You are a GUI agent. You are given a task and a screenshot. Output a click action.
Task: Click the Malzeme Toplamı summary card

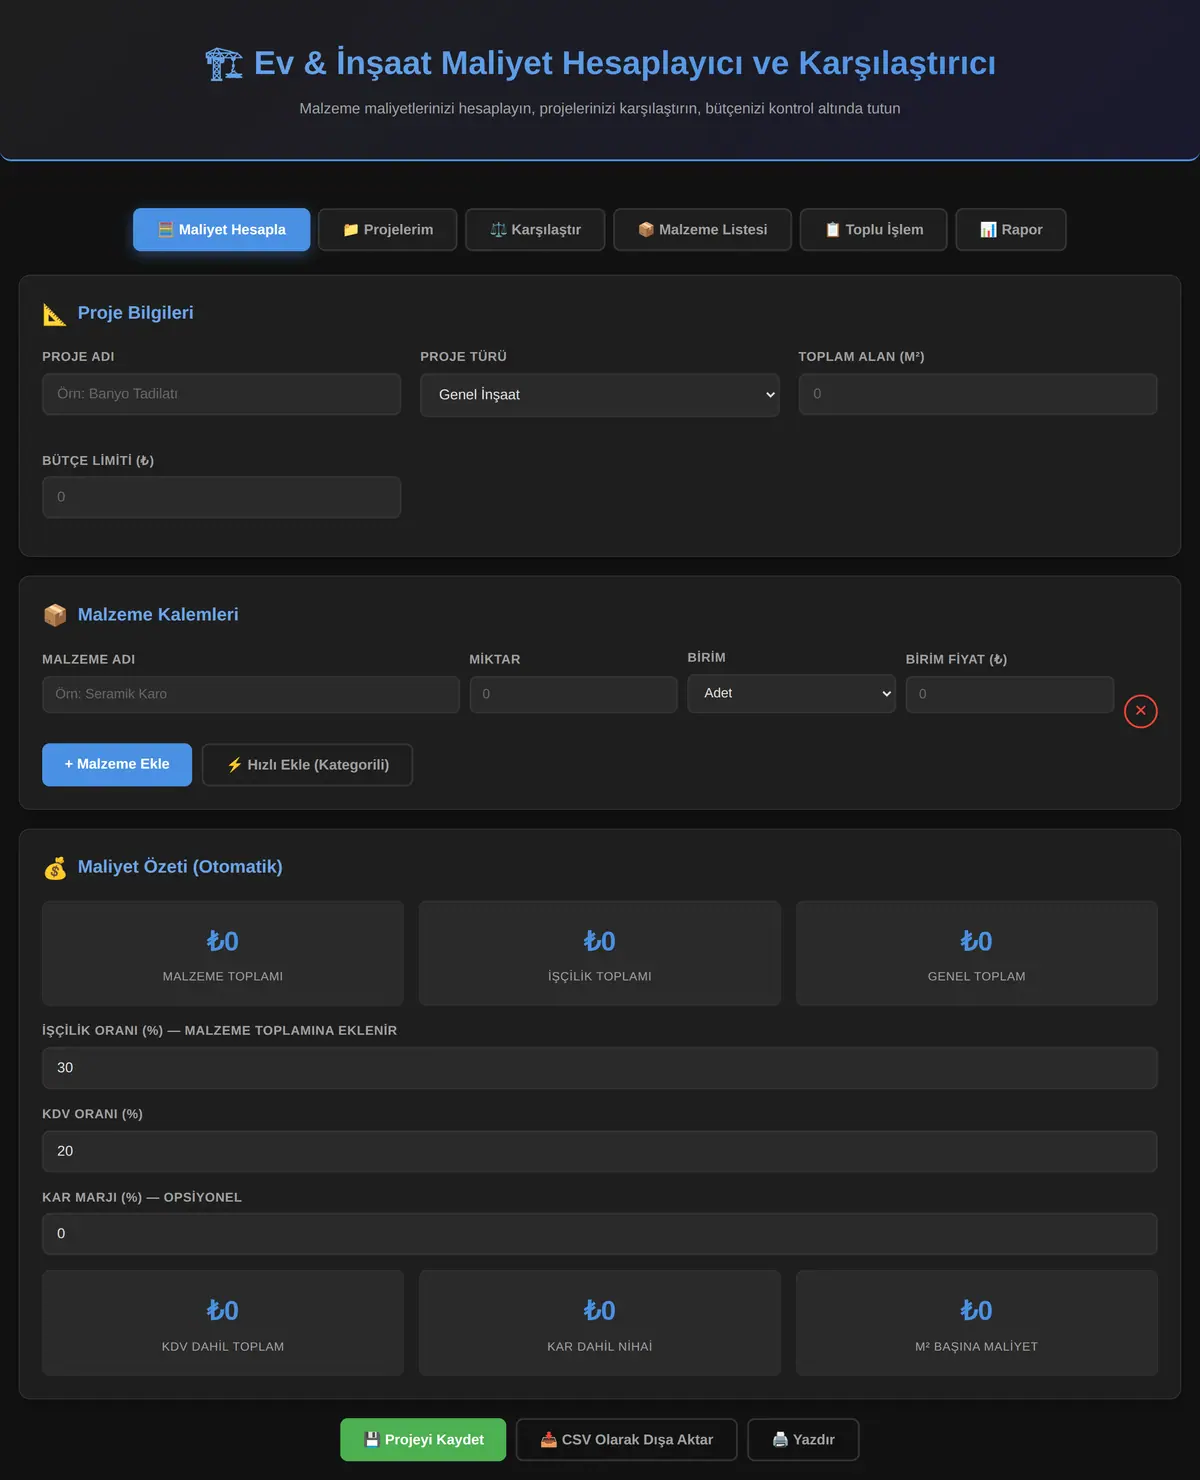(223, 954)
